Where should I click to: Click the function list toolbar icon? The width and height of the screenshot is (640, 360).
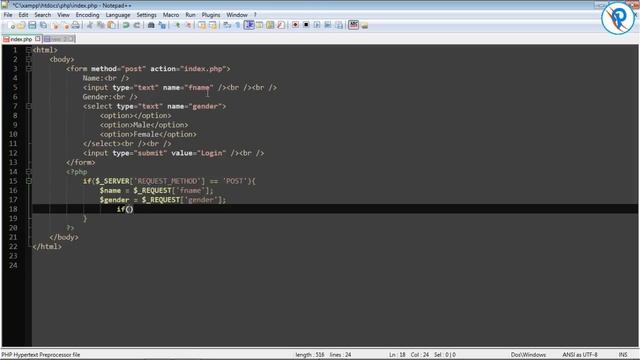tap(281, 25)
